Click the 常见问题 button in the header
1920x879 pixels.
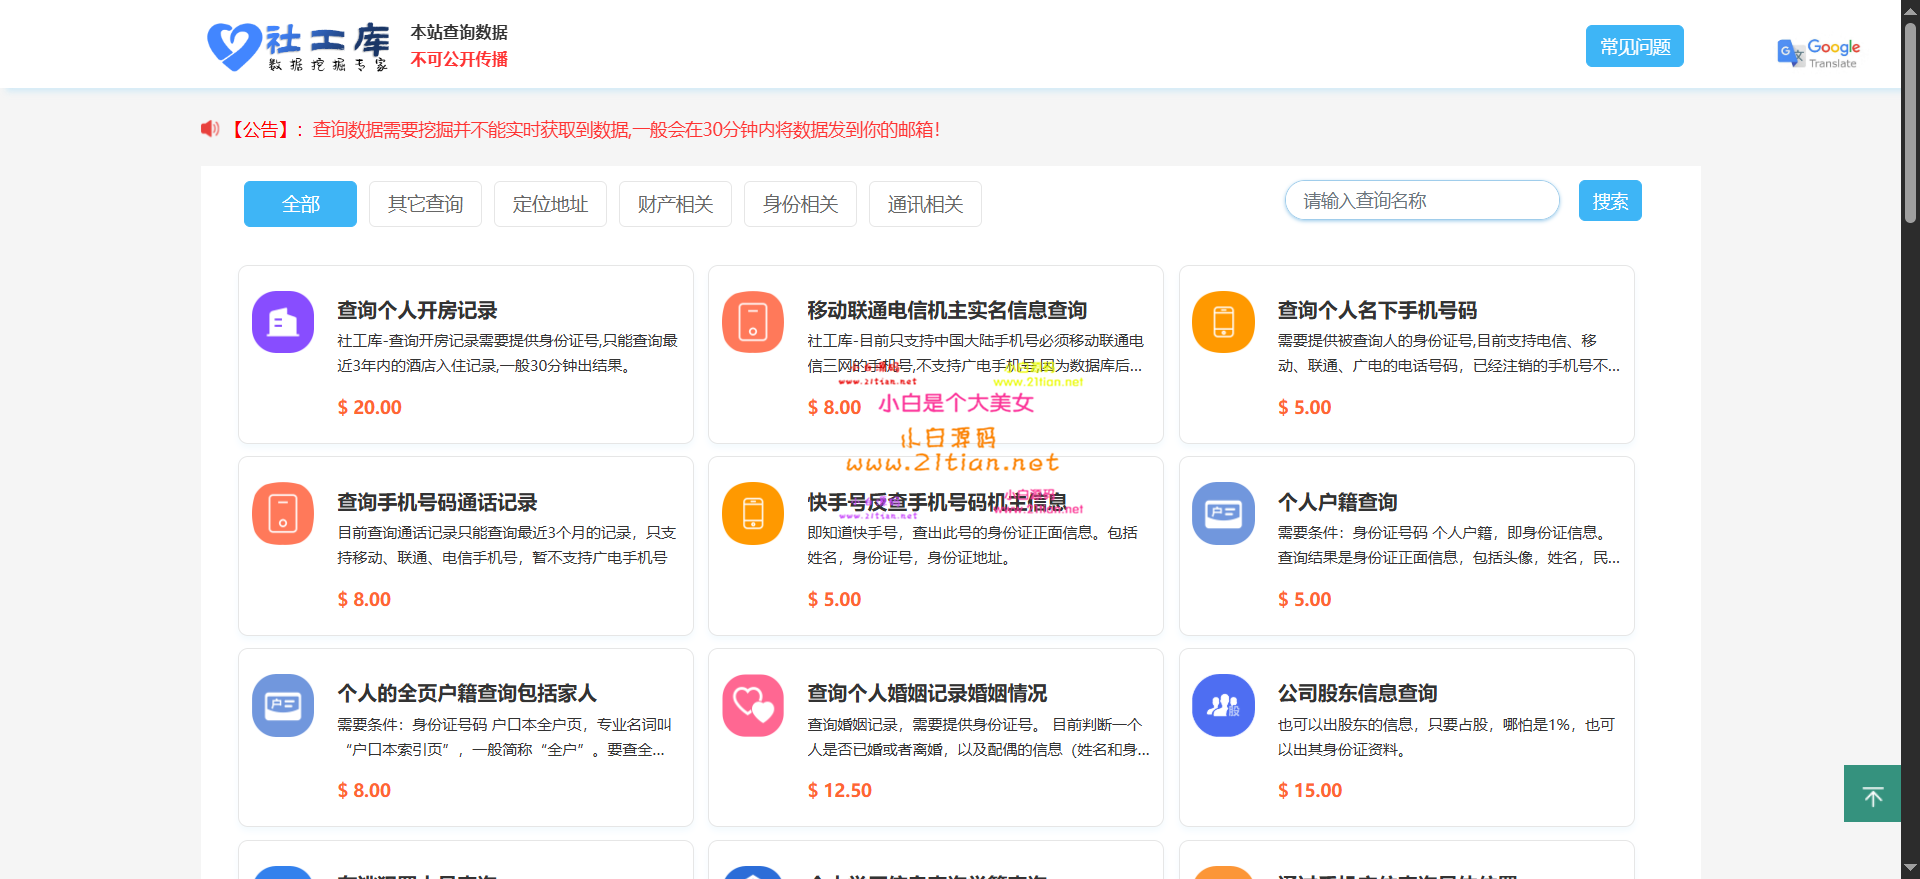point(1634,46)
